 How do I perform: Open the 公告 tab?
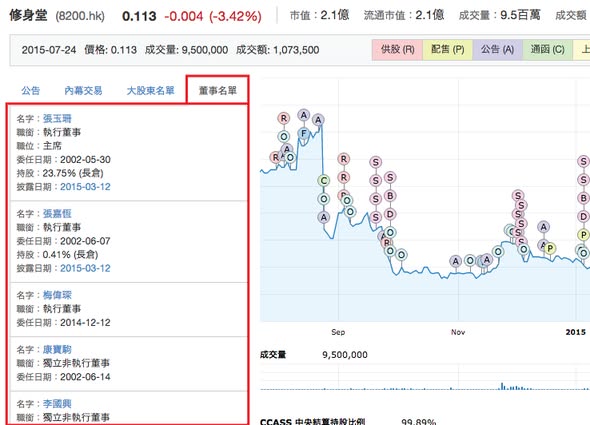(30, 90)
